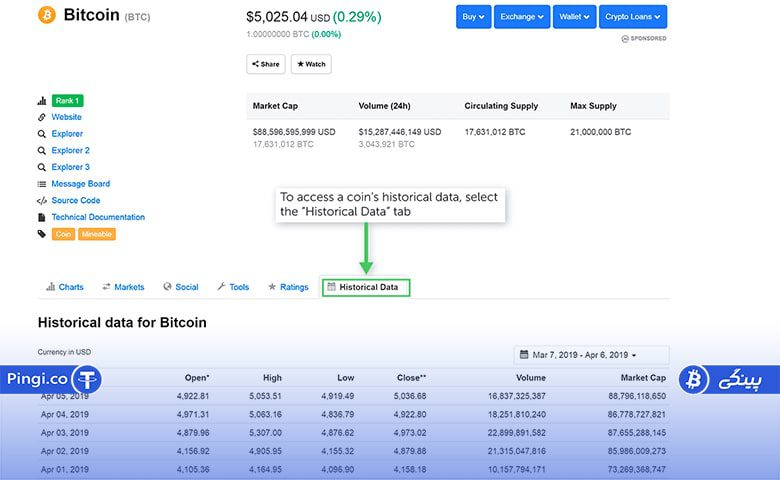Click the Max Supply header
Viewport: 780px width, 480px height.
tap(593, 106)
